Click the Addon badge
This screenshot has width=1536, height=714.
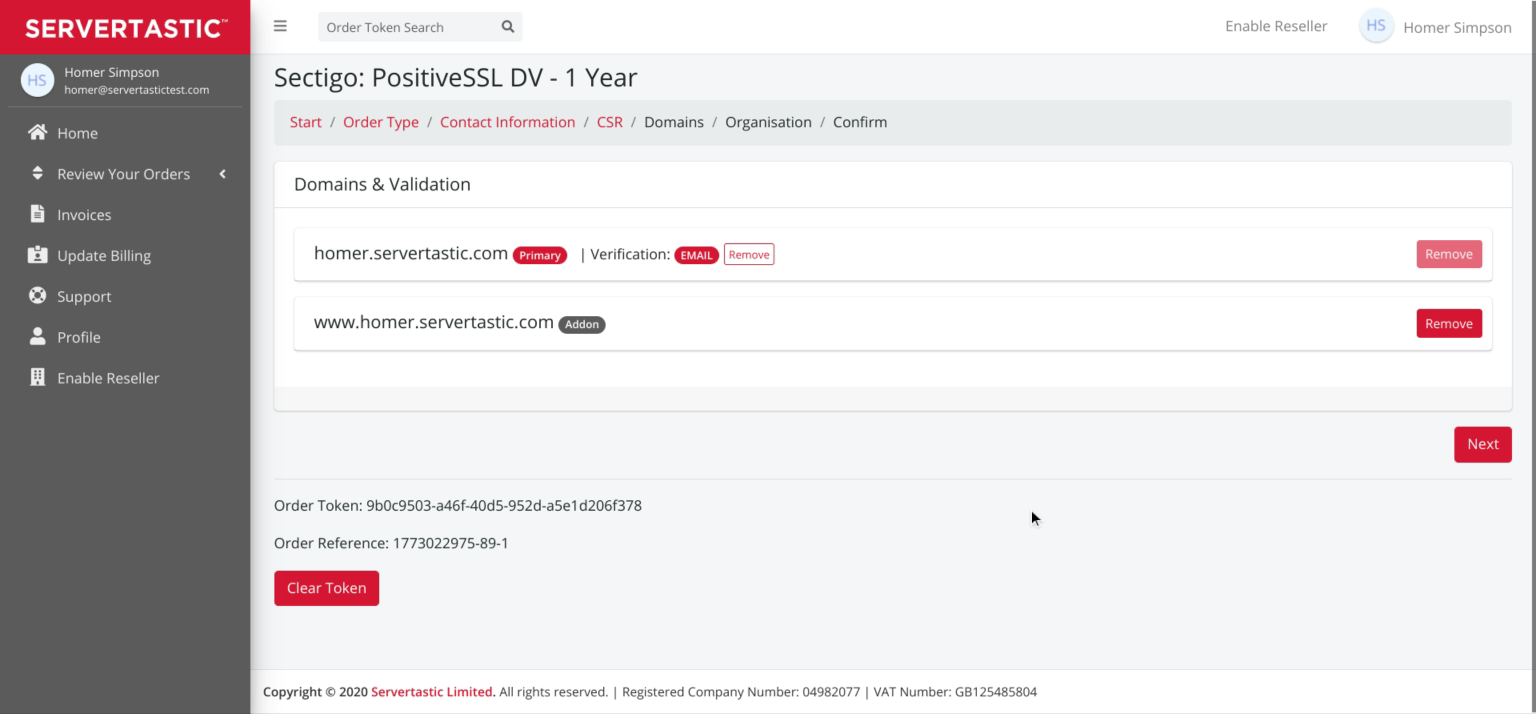(x=582, y=324)
